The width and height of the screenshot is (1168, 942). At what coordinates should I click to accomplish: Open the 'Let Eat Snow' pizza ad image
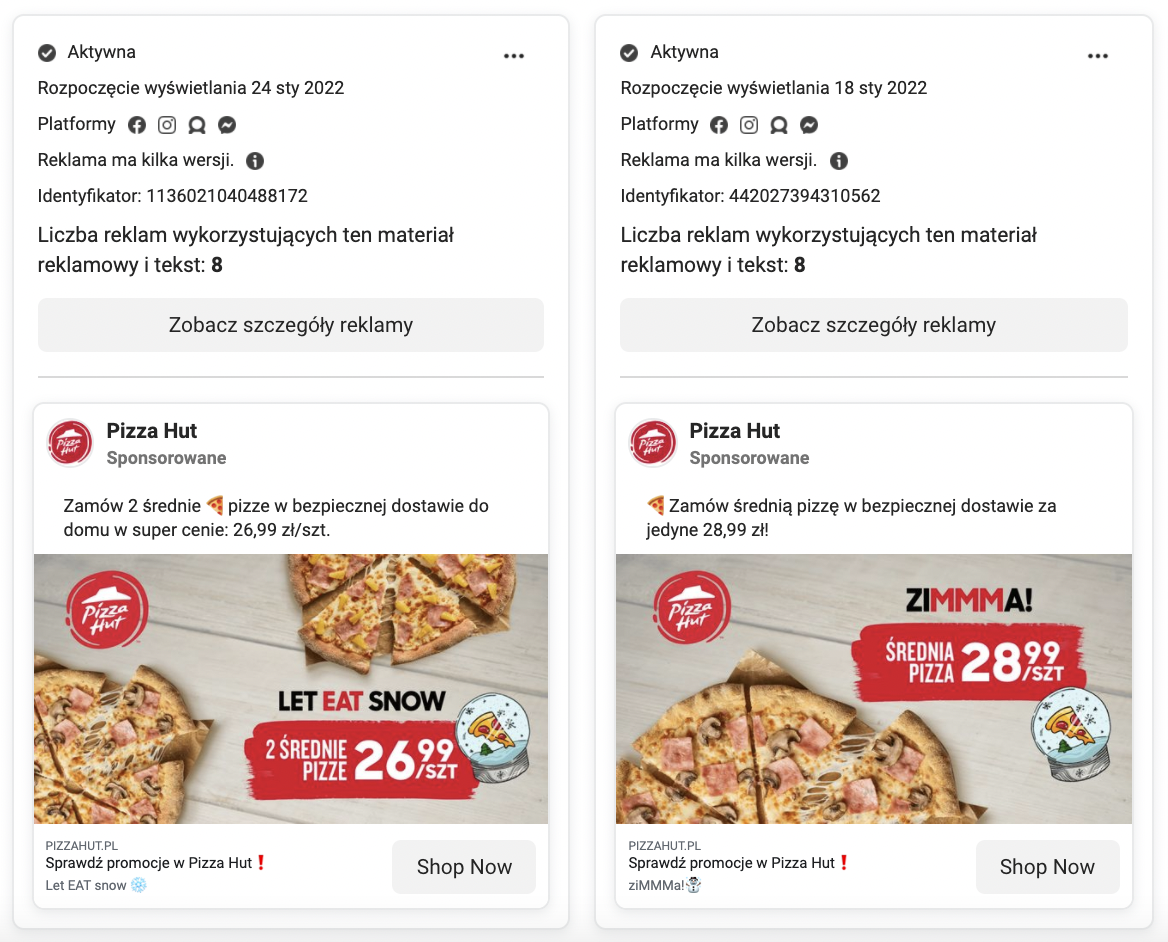291,689
